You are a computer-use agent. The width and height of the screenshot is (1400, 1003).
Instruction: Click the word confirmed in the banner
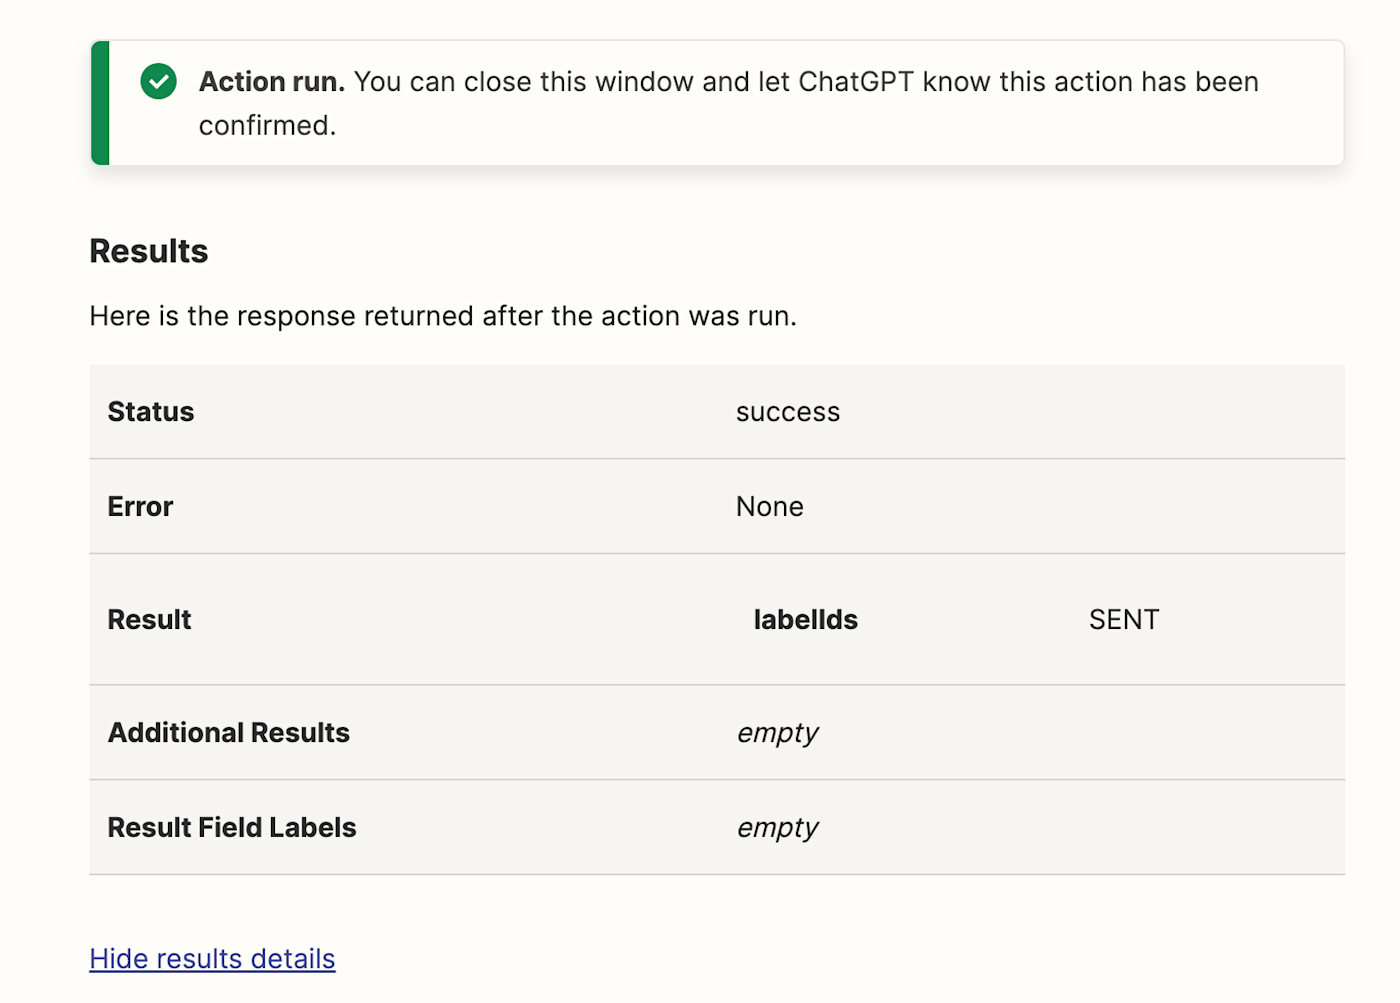(x=266, y=126)
